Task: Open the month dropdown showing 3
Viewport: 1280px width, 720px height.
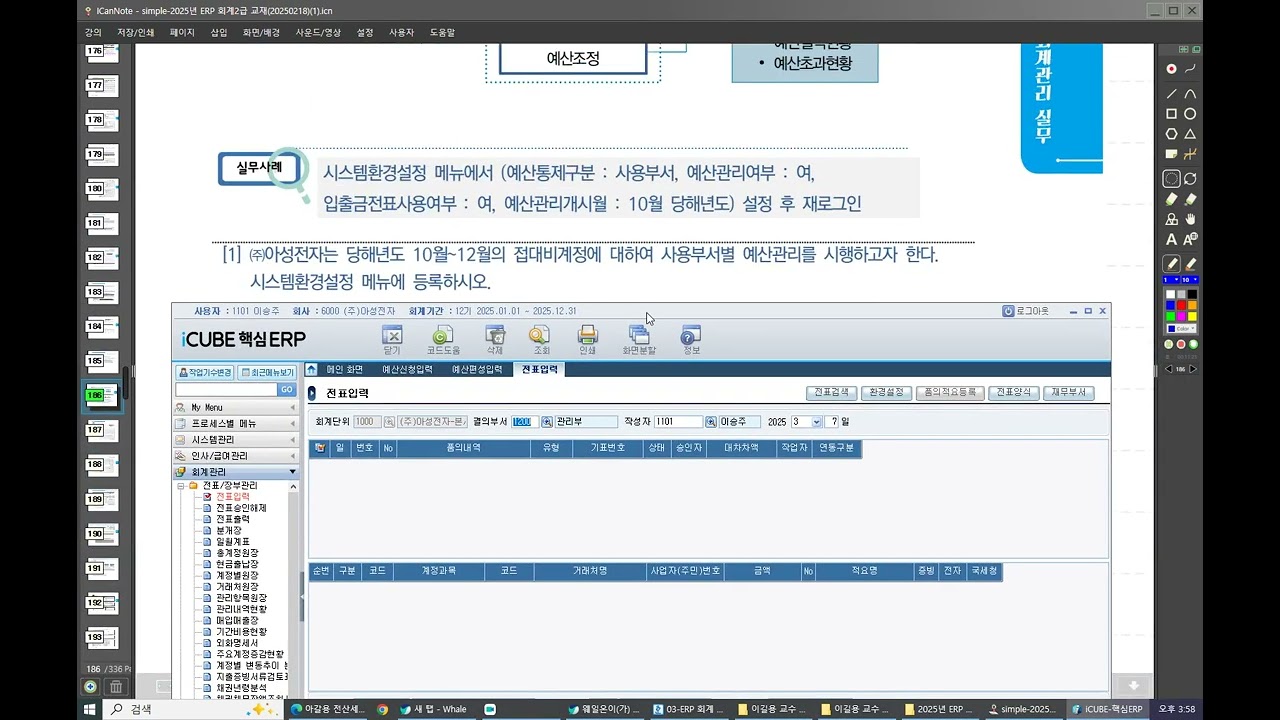Action: 817,422
